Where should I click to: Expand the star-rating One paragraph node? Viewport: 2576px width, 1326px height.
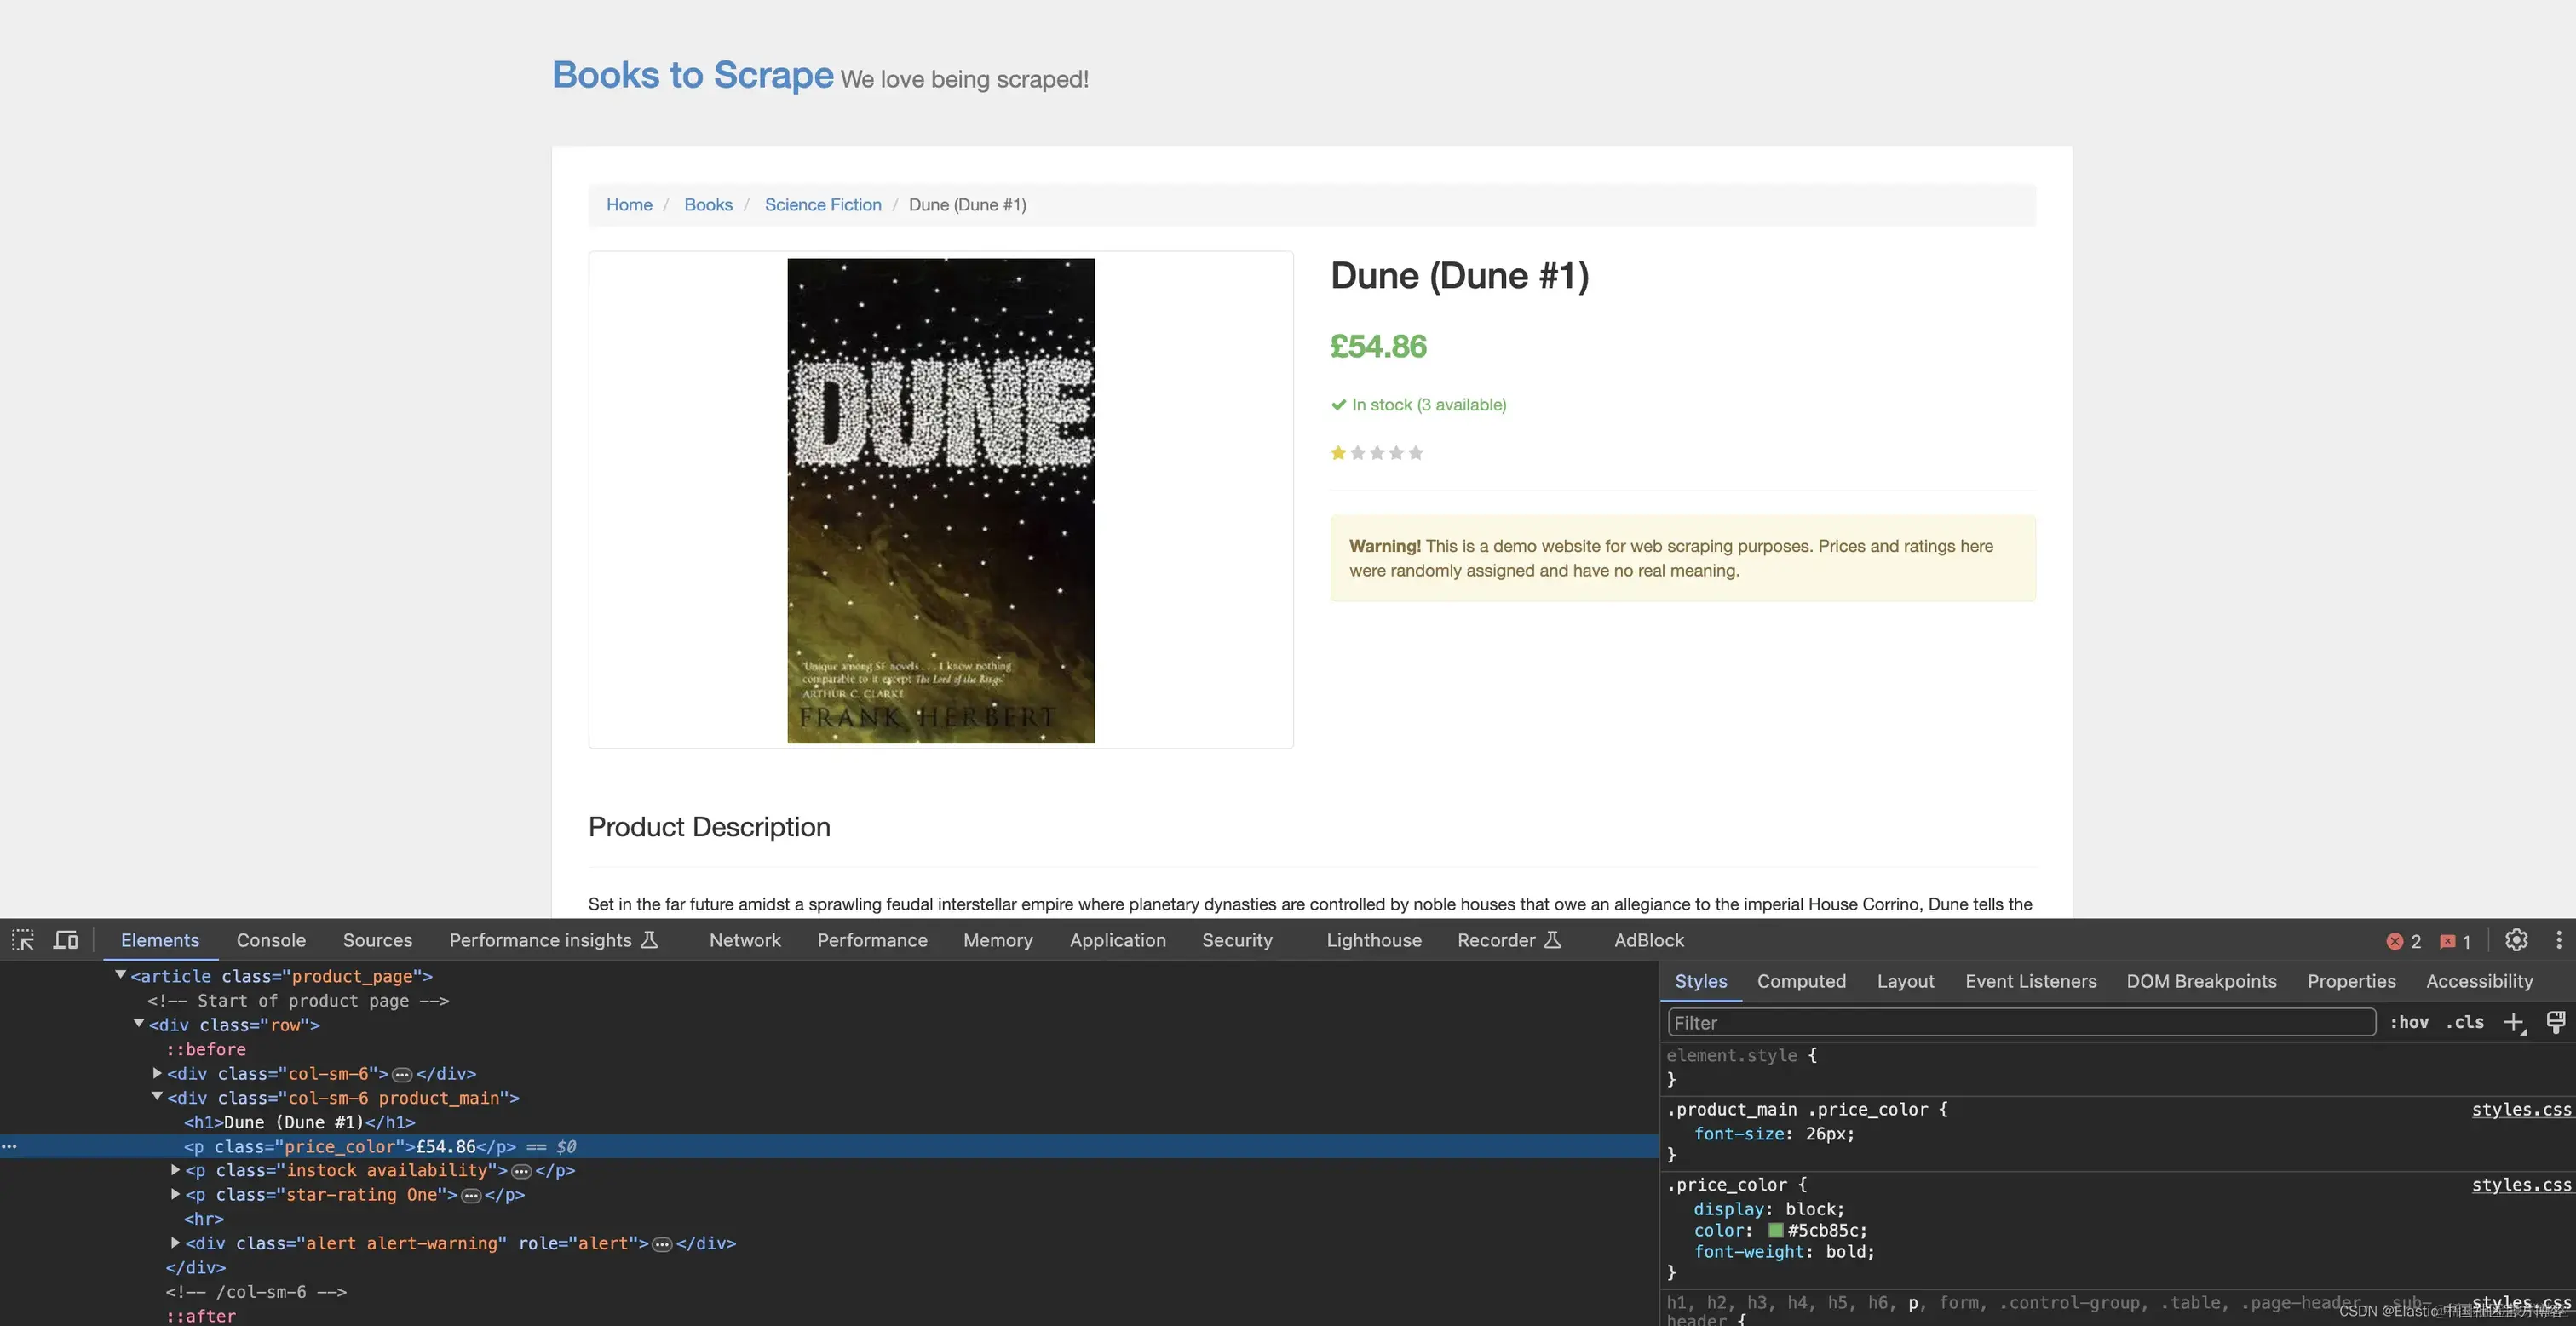(x=176, y=1194)
